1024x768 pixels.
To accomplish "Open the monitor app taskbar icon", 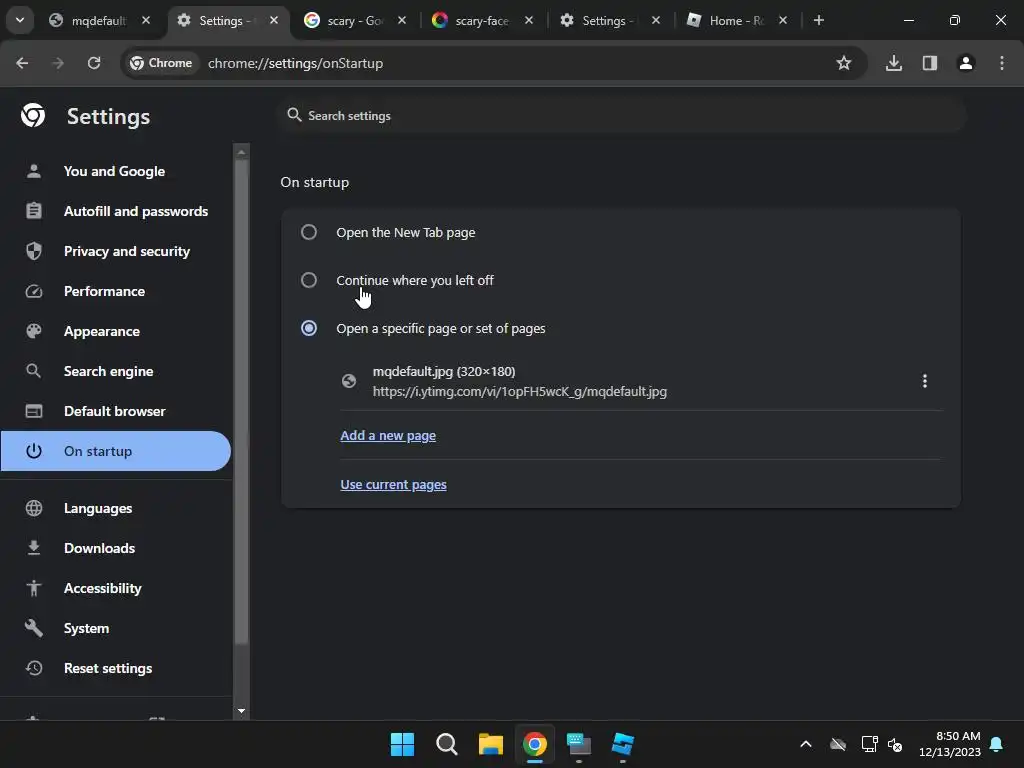I will tap(579, 744).
